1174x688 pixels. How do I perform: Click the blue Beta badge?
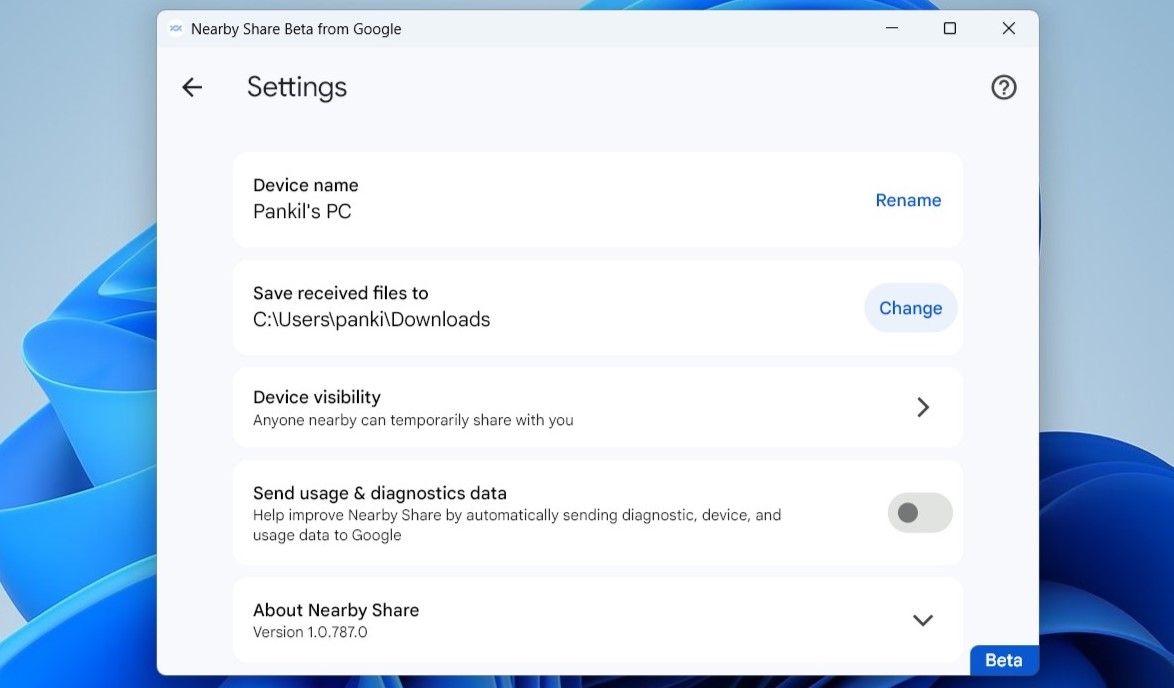pyautogui.click(x=1003, y=660)
